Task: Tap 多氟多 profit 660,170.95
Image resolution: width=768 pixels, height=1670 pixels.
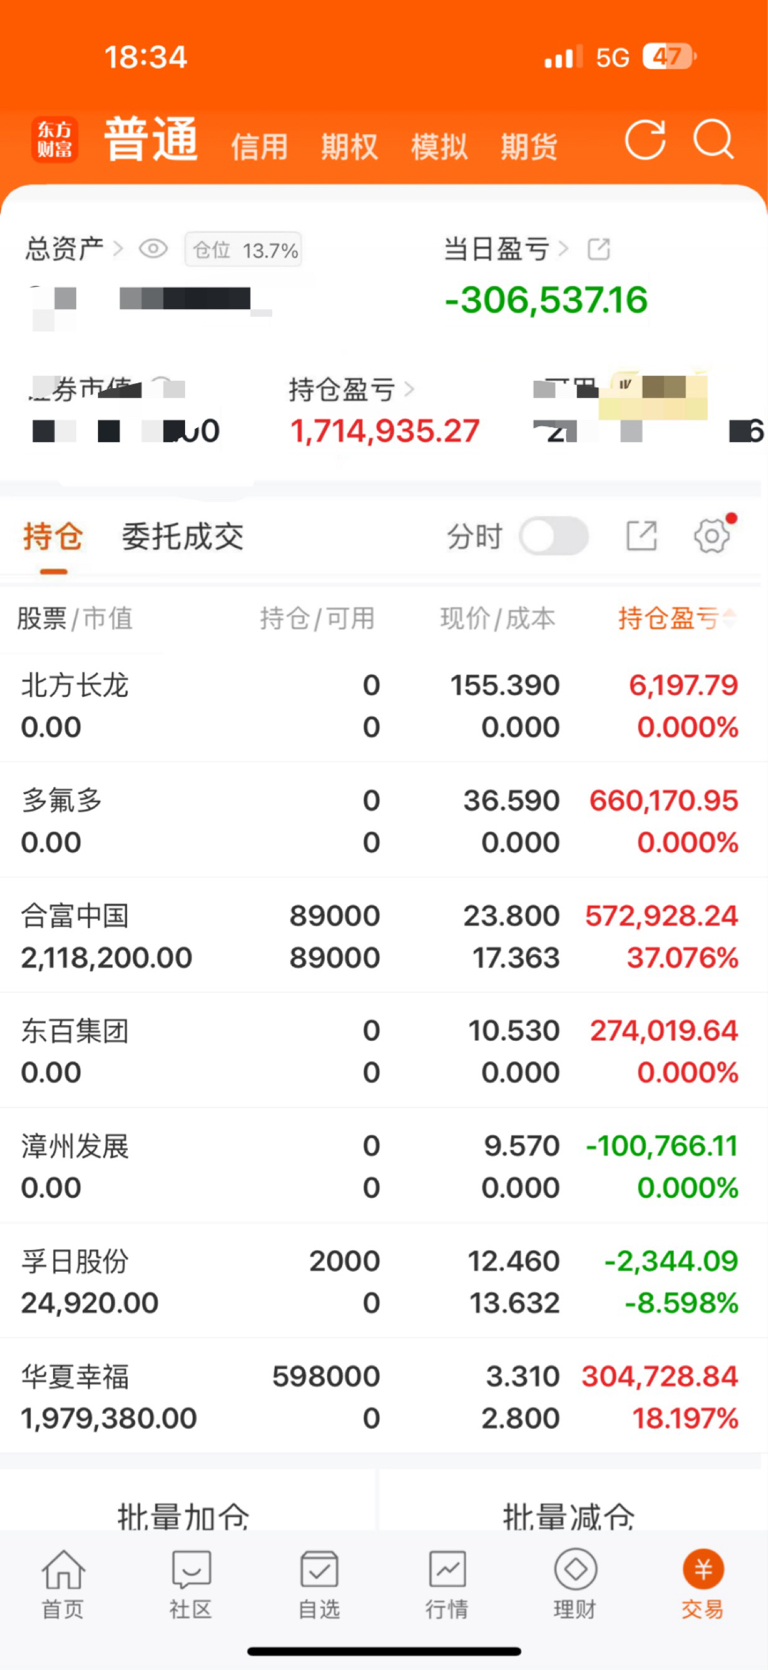Action: [664, 800]
